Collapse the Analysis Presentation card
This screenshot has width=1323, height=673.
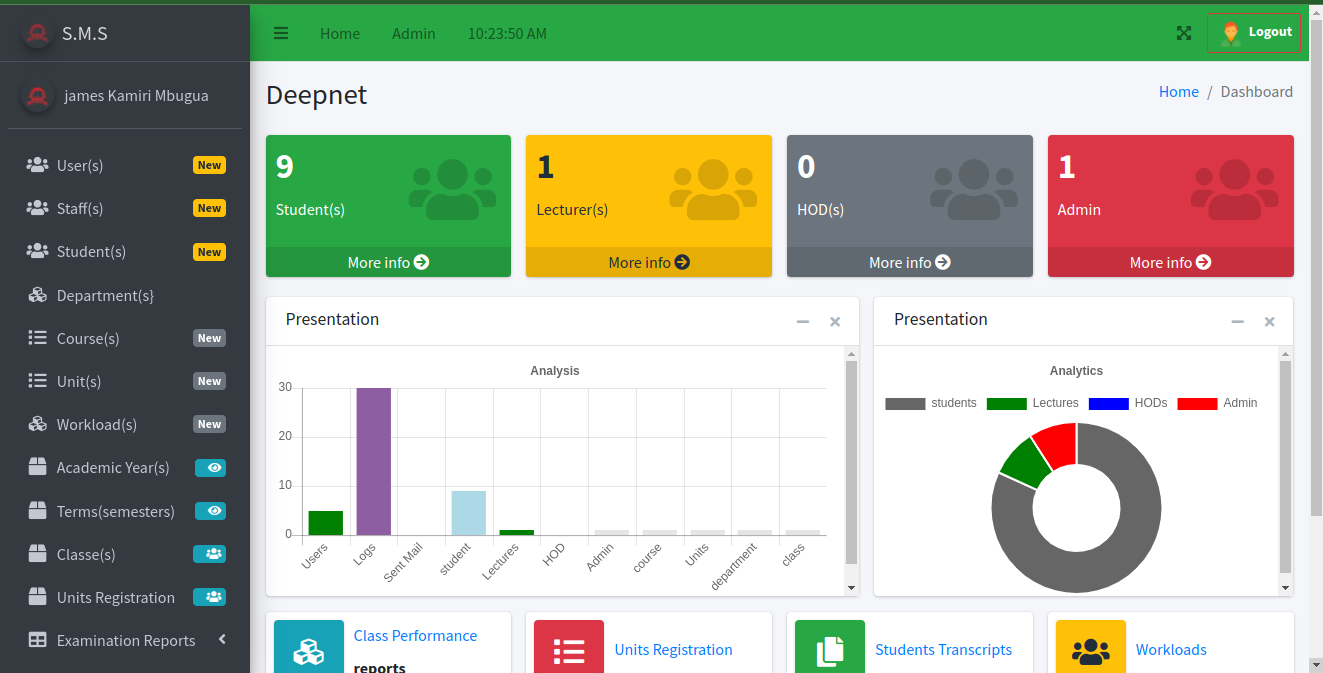click(x=802, y=321)
